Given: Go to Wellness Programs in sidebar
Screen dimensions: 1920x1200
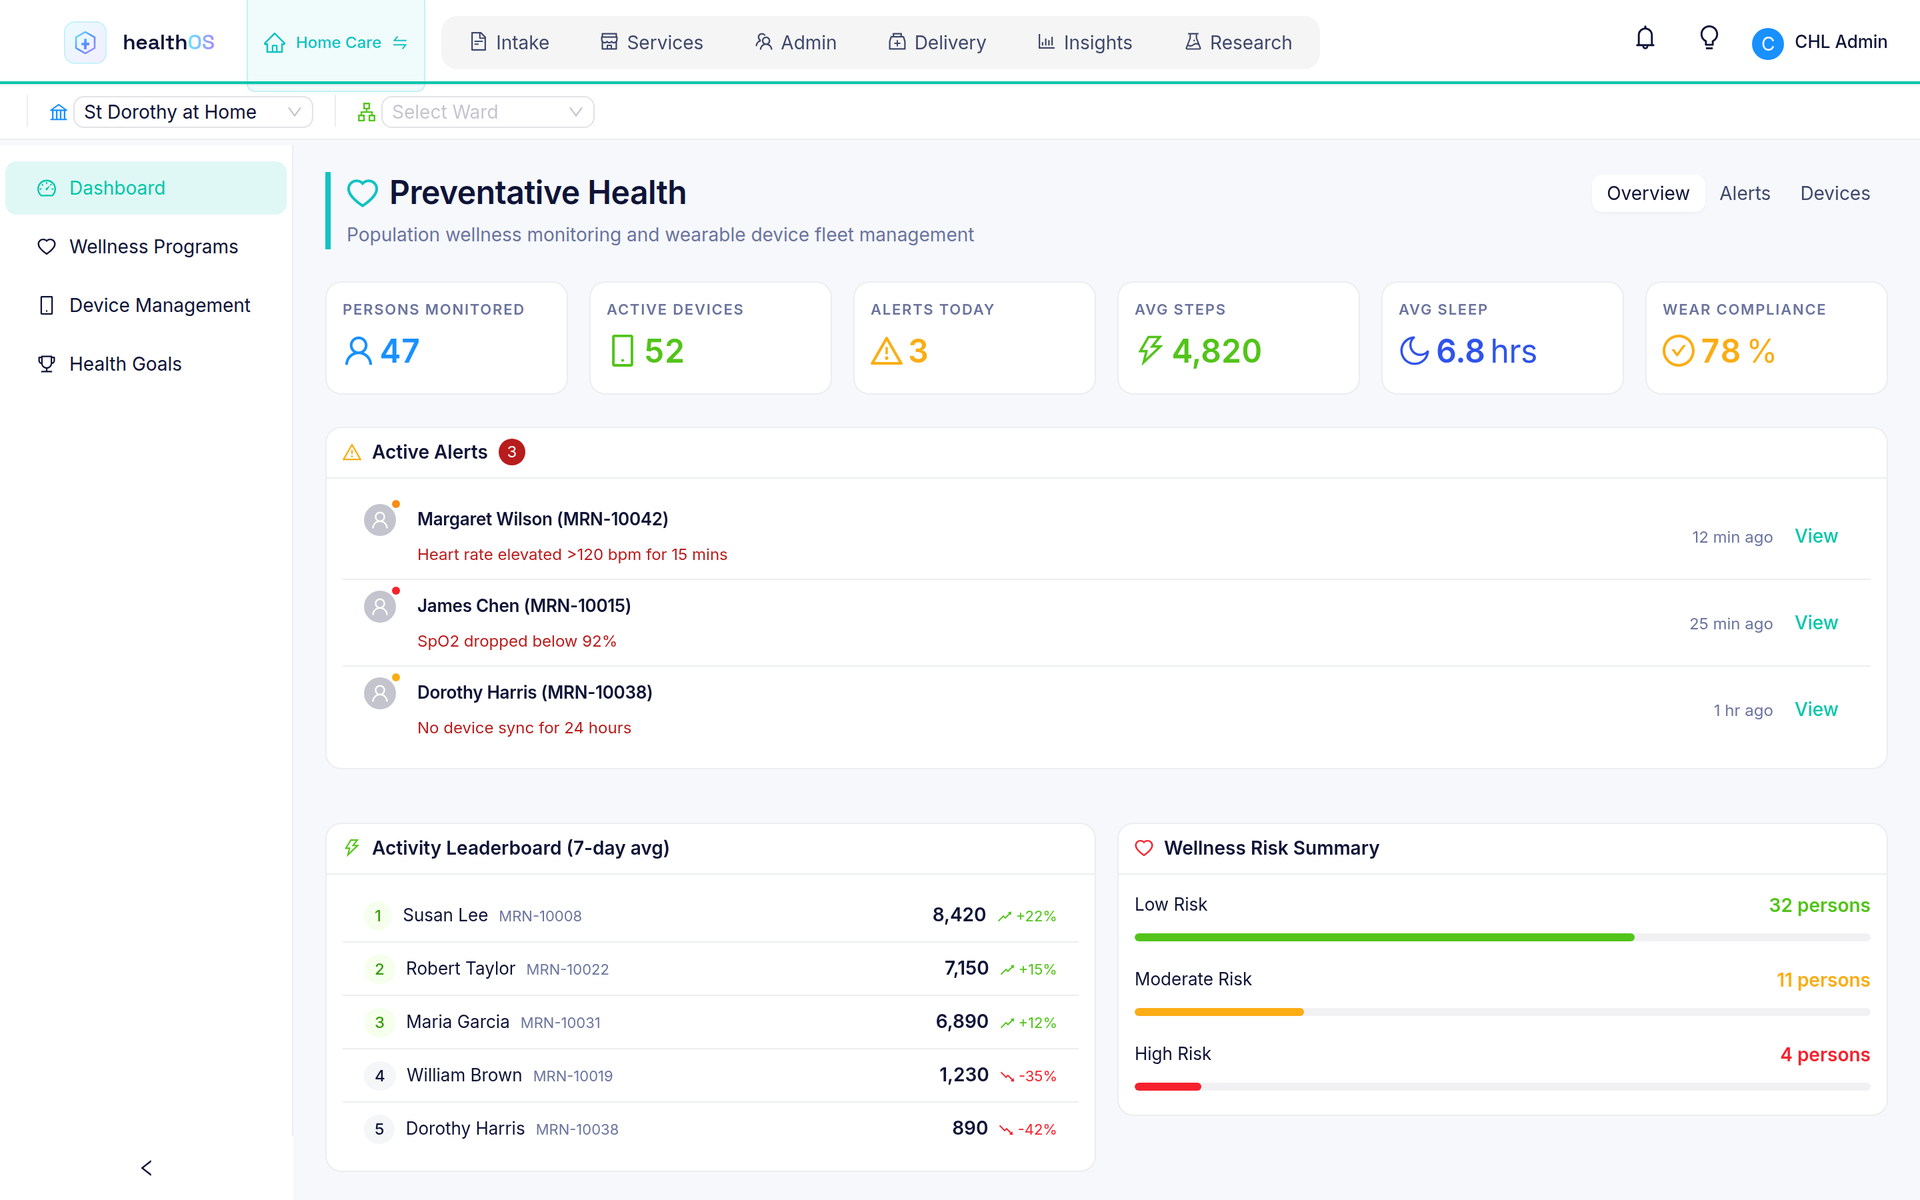Looking at the screenshot, I should [146, 247].
